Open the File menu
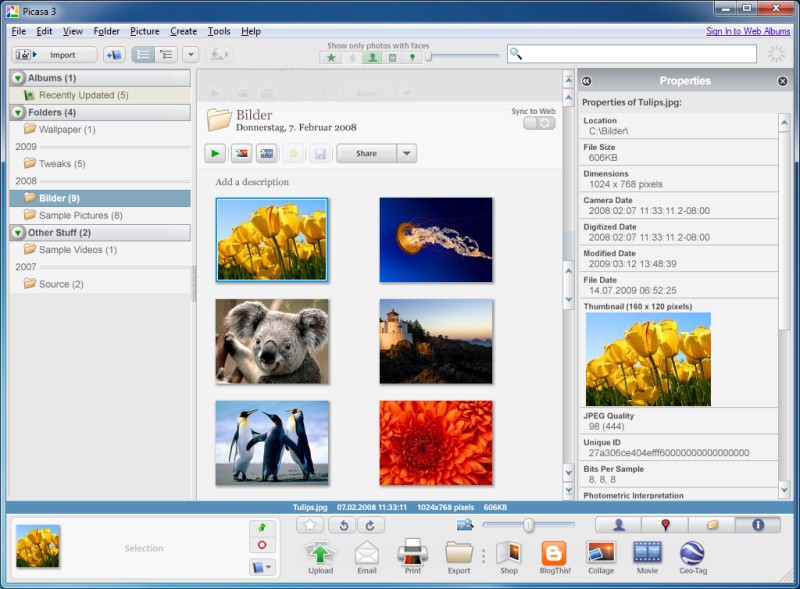This screenshot has width=800, height=589. coord(18,31)
